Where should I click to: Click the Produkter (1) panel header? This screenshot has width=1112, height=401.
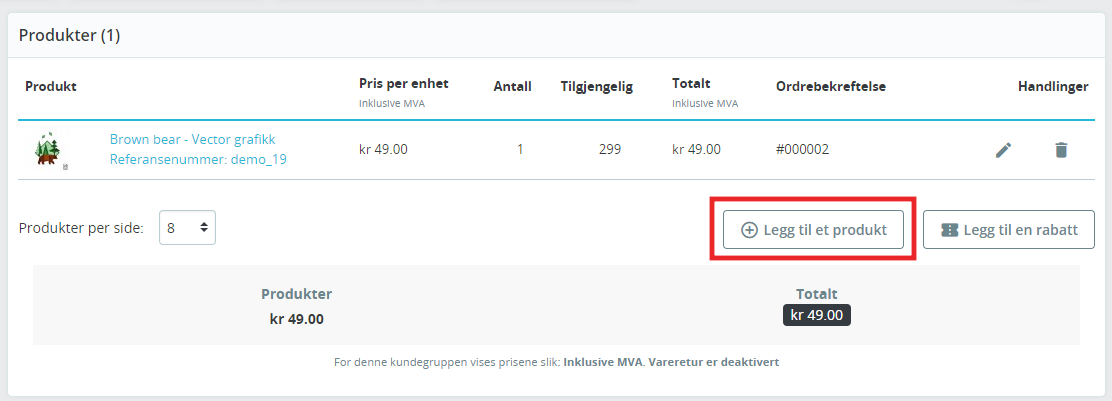coord(70,35)
